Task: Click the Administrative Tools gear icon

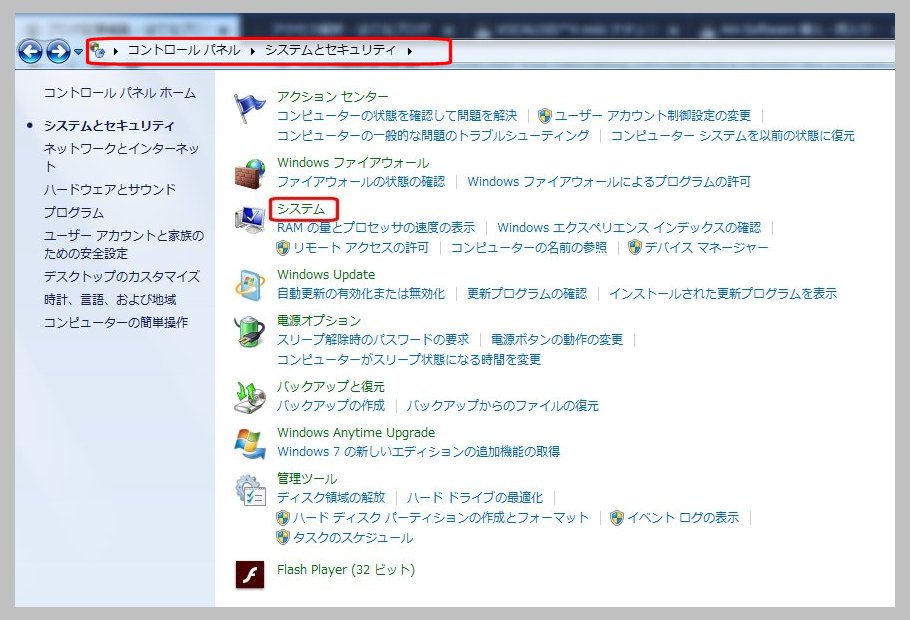Action: (251, 490)
